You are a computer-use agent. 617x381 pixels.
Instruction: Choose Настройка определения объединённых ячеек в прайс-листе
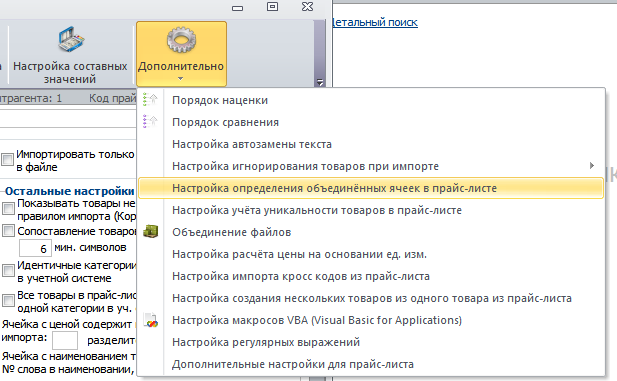click(371, 188)
